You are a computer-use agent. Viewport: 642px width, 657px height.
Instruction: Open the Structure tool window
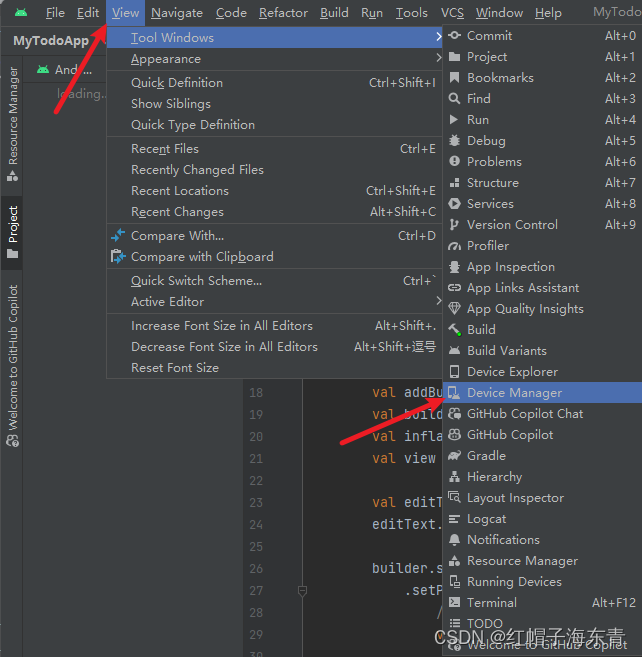542,183
